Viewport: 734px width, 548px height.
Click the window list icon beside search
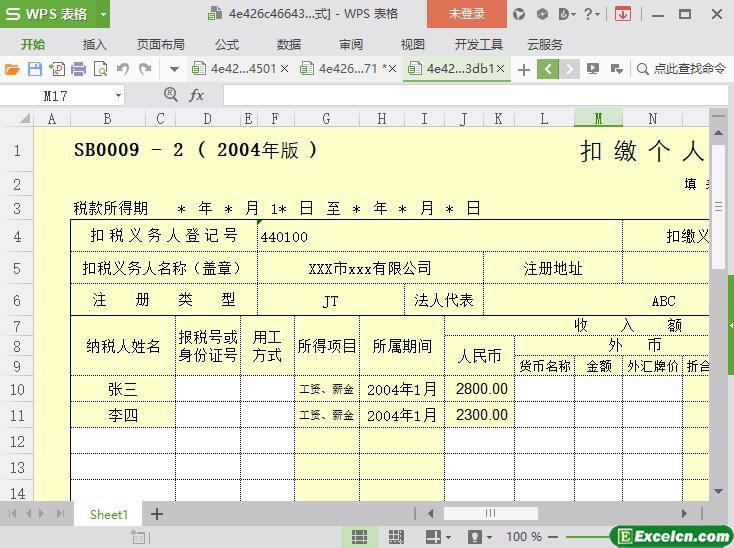click(617, 69)
